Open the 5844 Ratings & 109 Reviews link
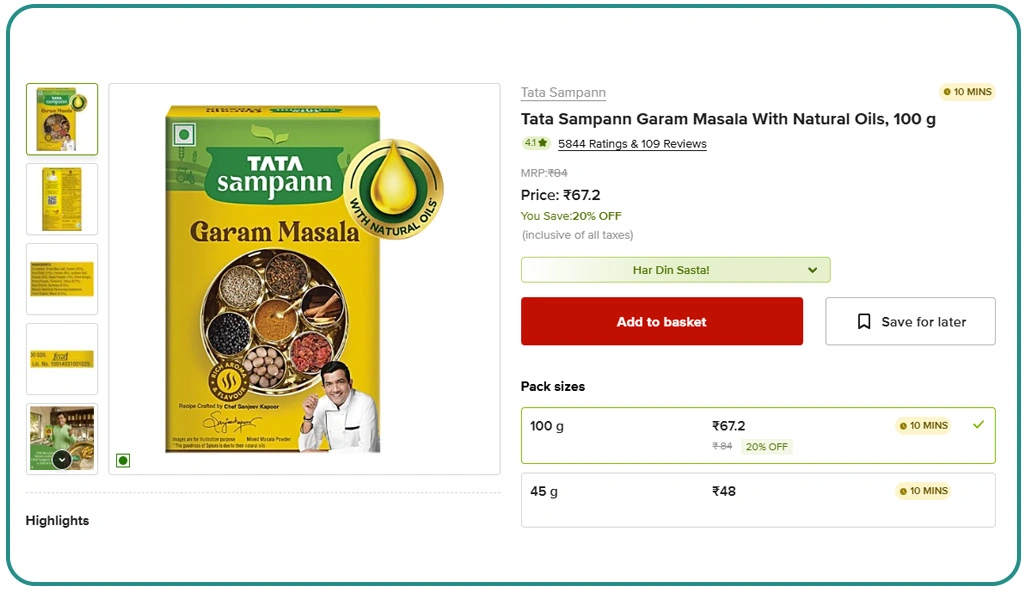Screen dimensions: 1026x589 632,144
